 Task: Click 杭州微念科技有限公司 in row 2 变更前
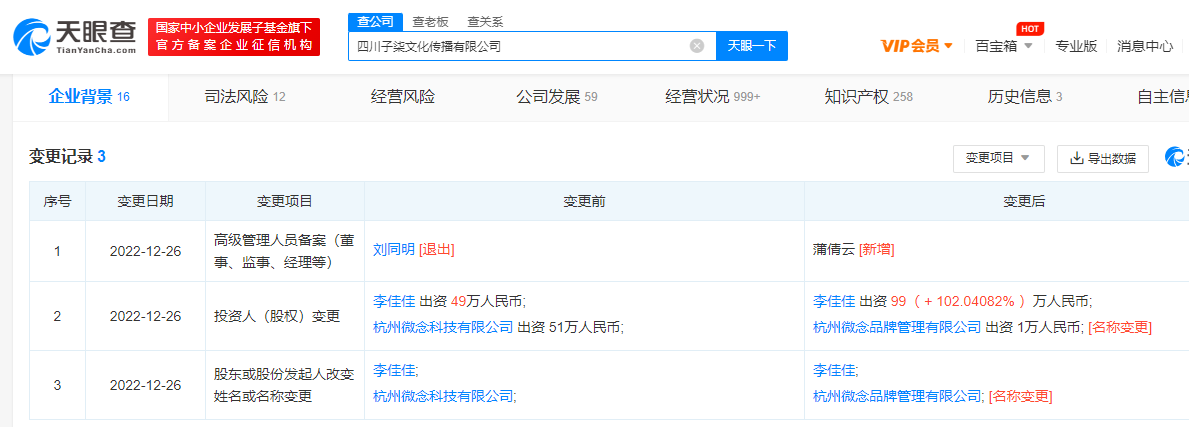(x=444, y=328)
